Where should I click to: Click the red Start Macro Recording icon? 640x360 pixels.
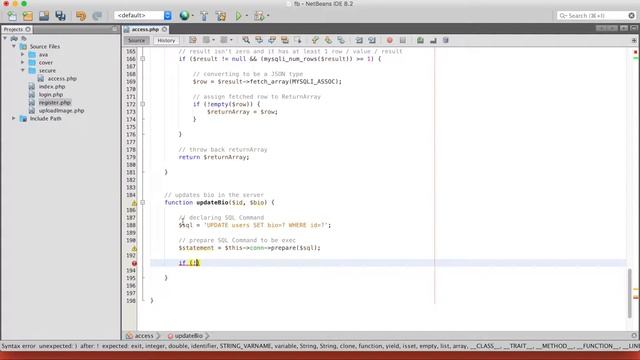pos(390,40)
